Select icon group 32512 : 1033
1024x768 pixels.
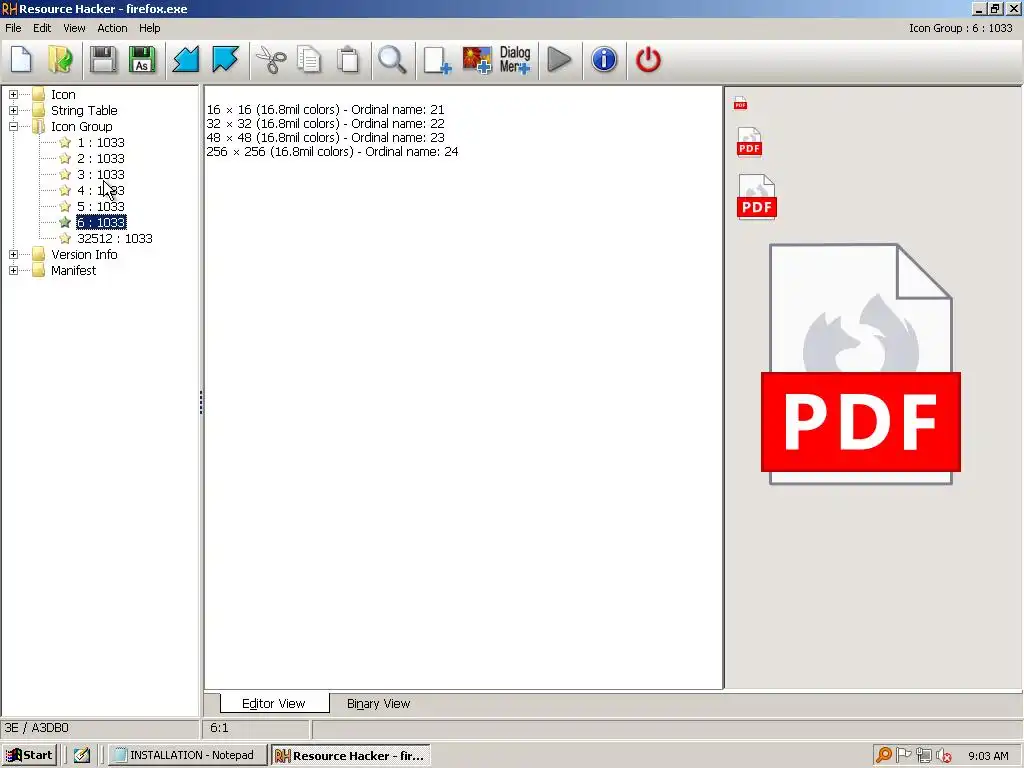tap(114, 238)
